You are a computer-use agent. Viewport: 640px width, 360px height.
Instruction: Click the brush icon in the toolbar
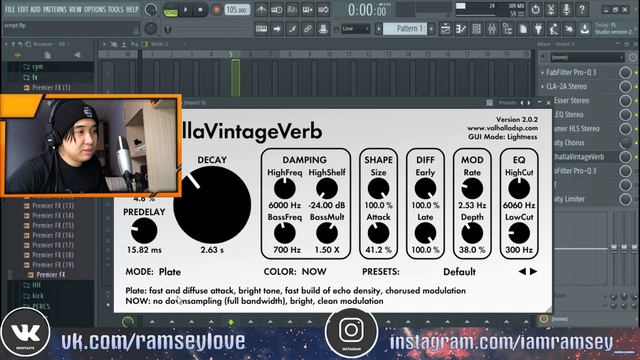pos(292,29)
